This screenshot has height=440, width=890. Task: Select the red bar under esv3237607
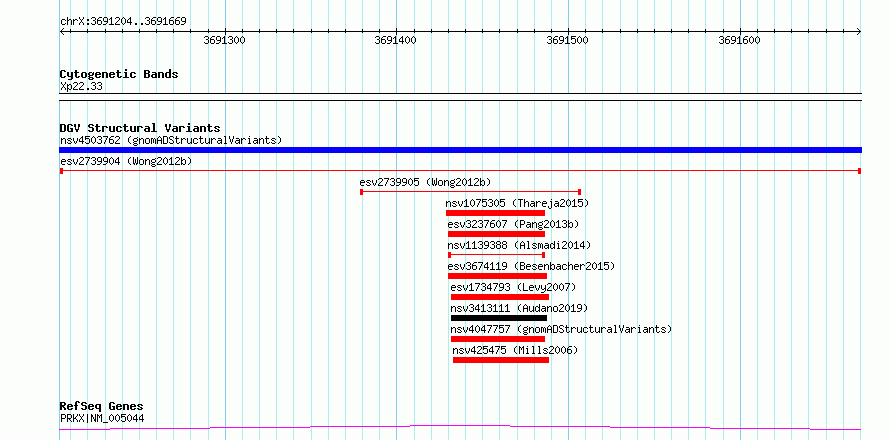[x=496, y=234]
